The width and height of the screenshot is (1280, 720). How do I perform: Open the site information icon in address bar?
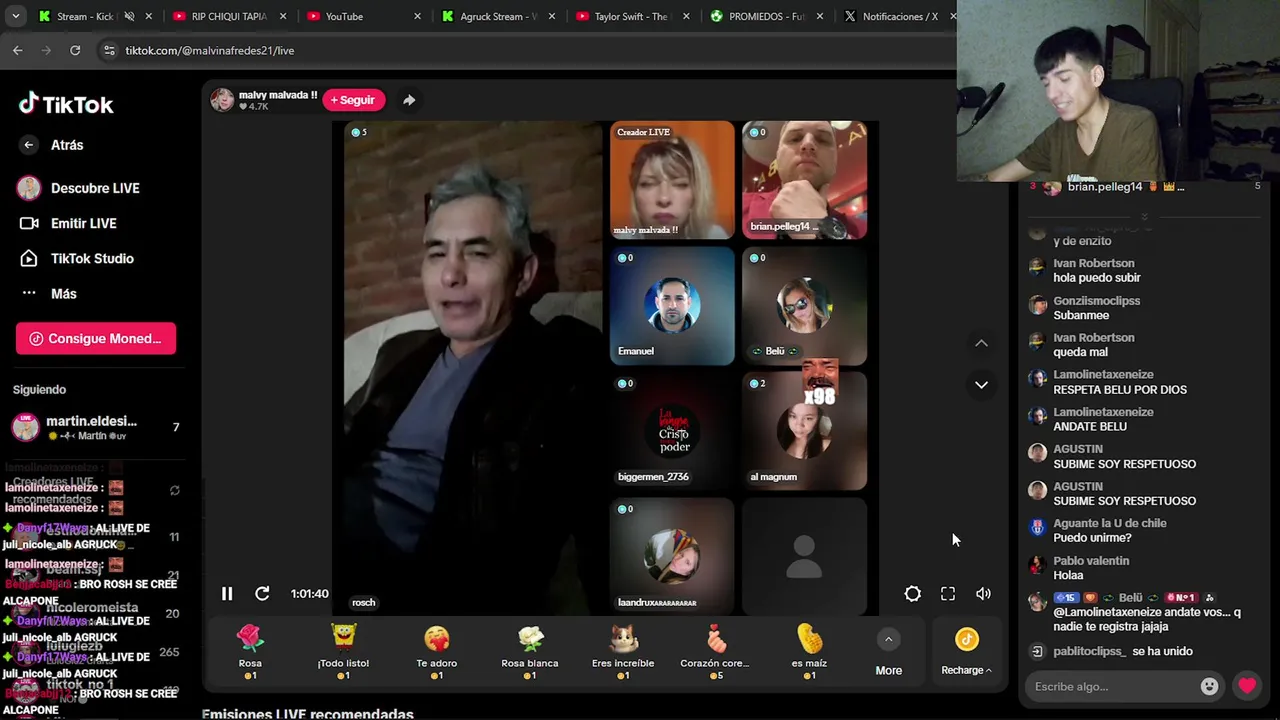coord(109,50)
